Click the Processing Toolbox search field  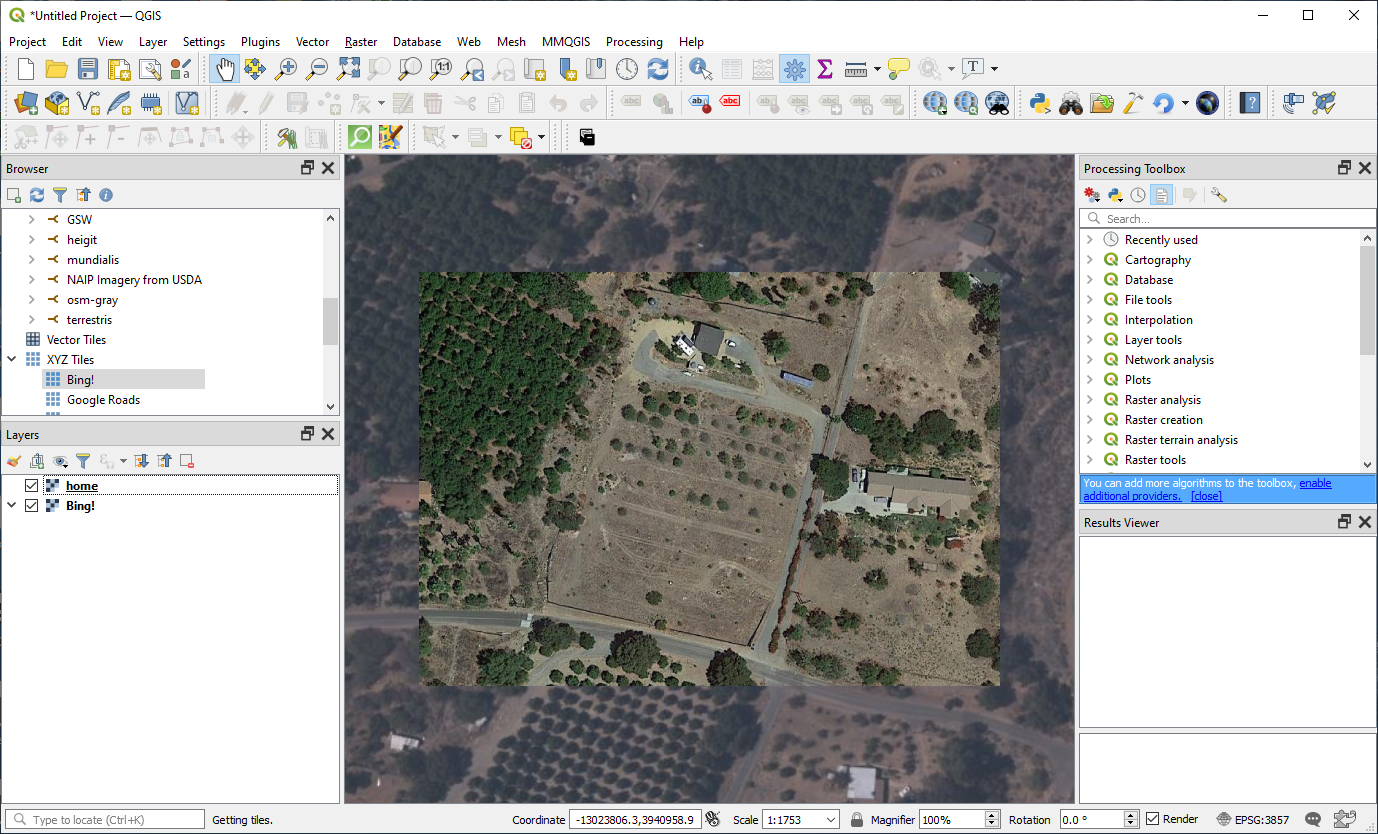coord(1228,218)
